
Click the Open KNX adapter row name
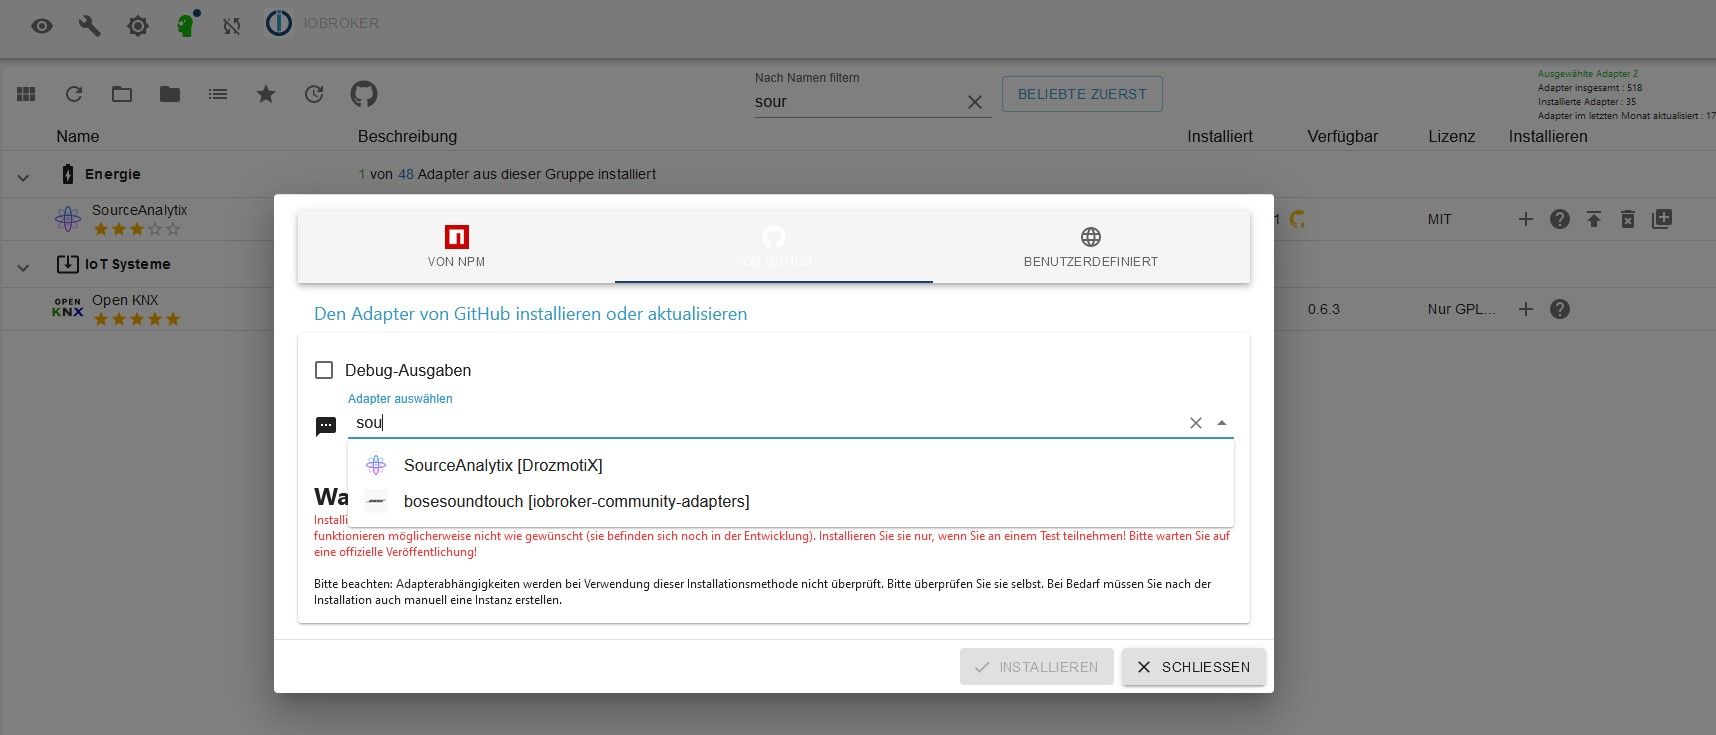pos(125,300)
